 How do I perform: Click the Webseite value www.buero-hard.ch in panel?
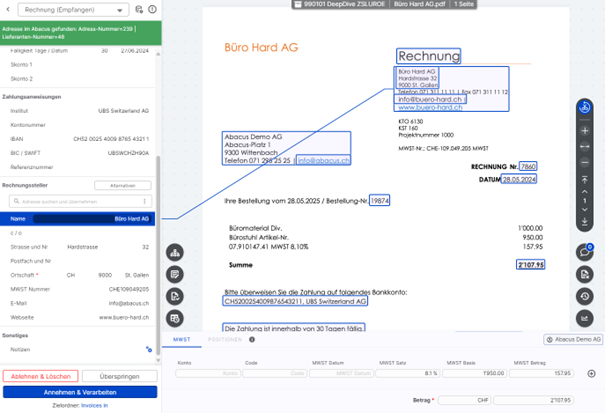tap(124, 317)
